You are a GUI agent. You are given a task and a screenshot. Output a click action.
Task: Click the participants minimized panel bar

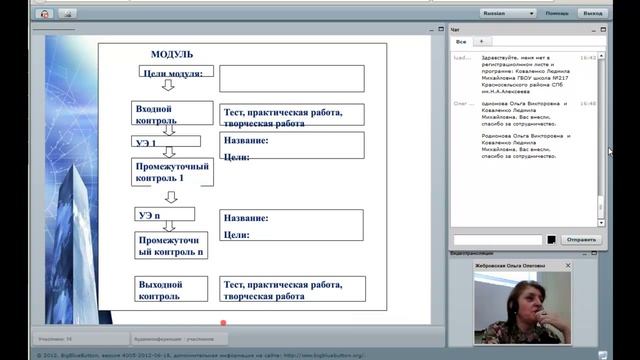point(81,339)
